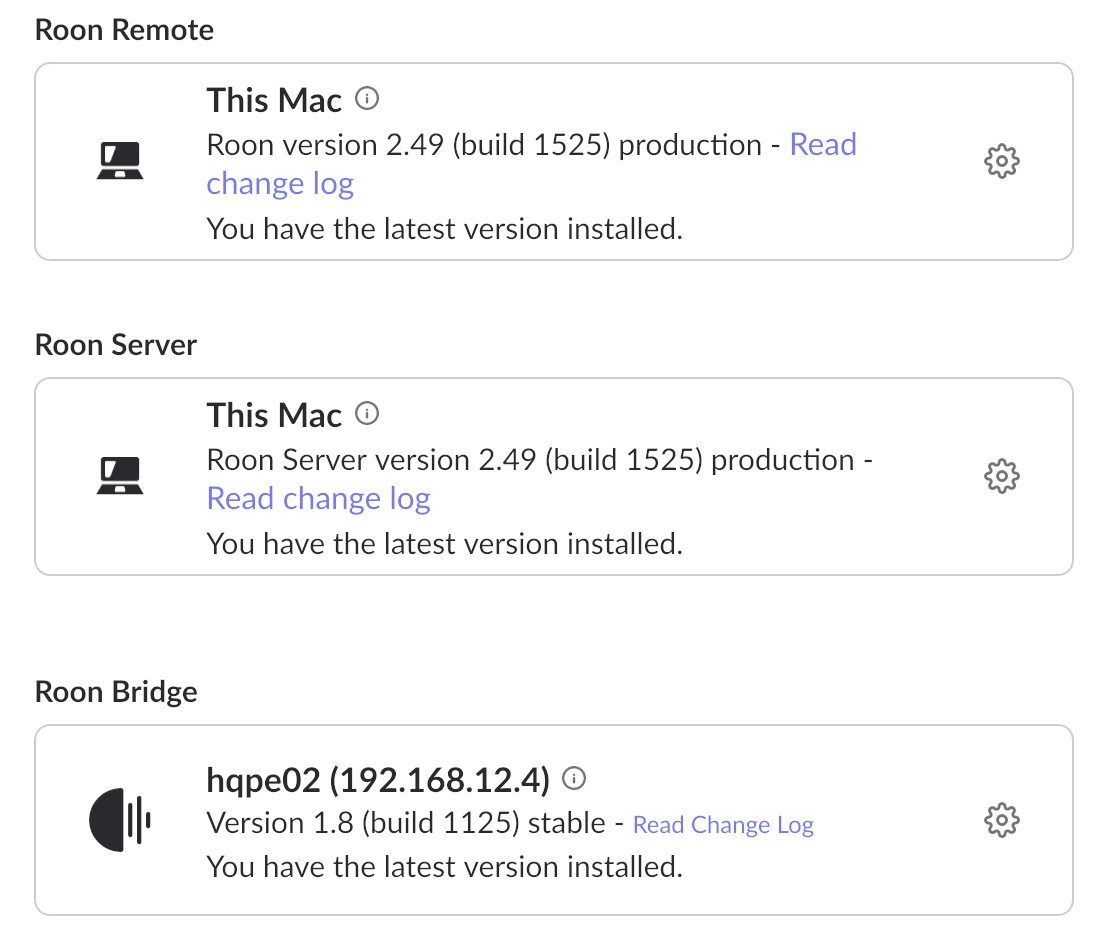Open settings gear in the Roon Server card

[x=1001, y=476]
